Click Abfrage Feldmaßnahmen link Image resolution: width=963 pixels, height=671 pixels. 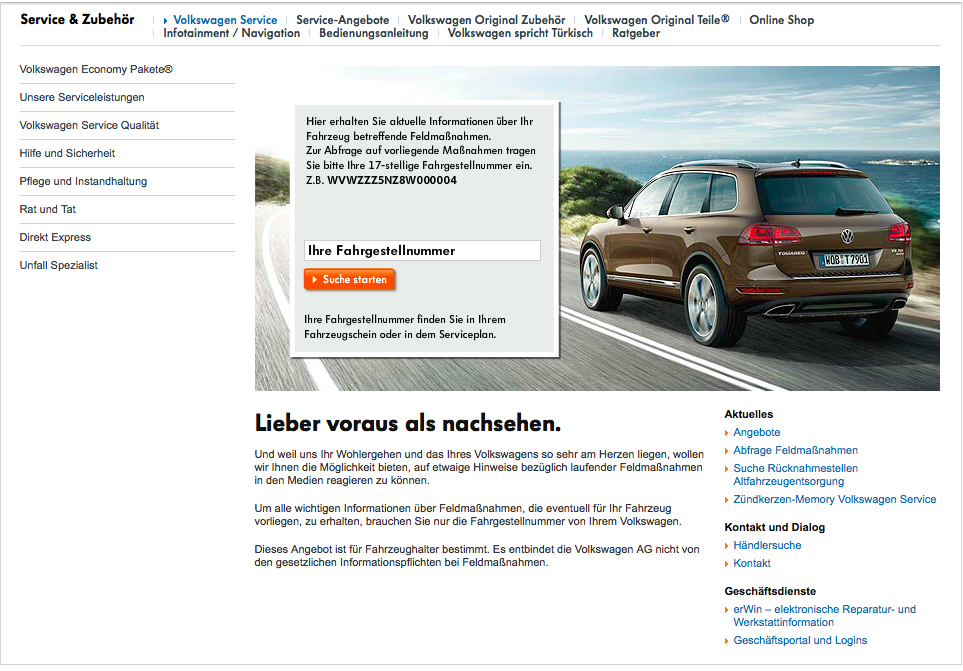click(795, 450)
